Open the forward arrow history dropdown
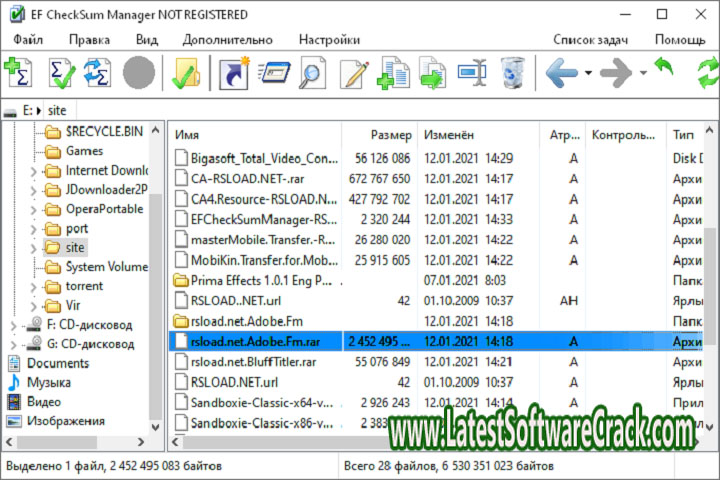Screen dimensions: 720x480 point(643,73)
